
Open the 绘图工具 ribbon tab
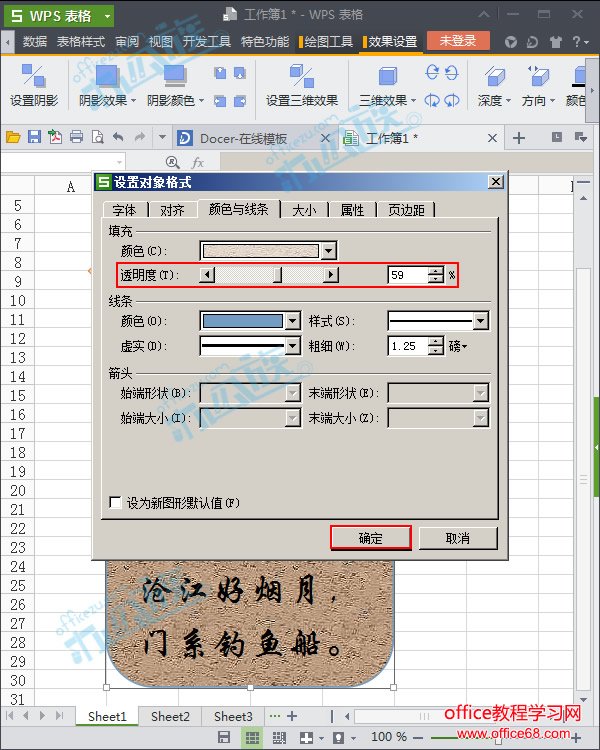tap(325, 42)
